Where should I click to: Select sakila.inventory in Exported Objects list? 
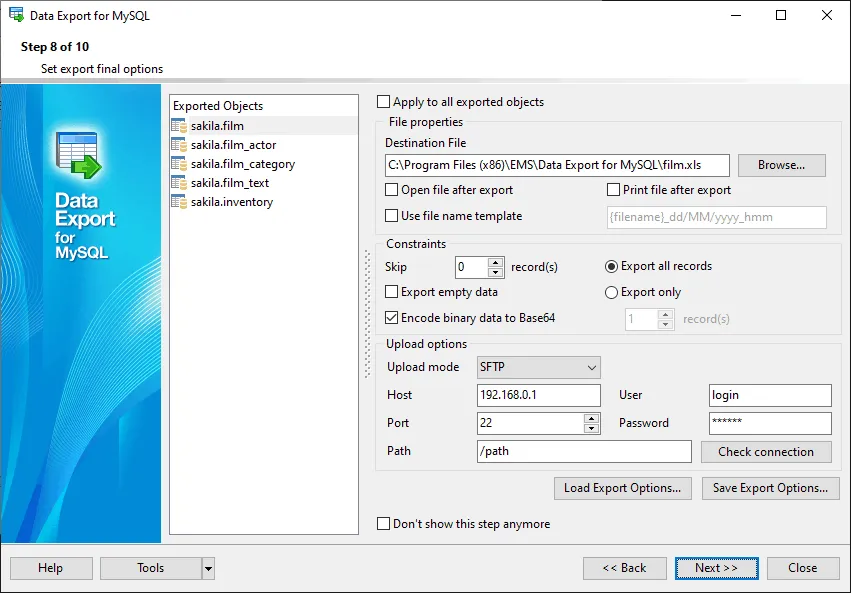(232, 202)
